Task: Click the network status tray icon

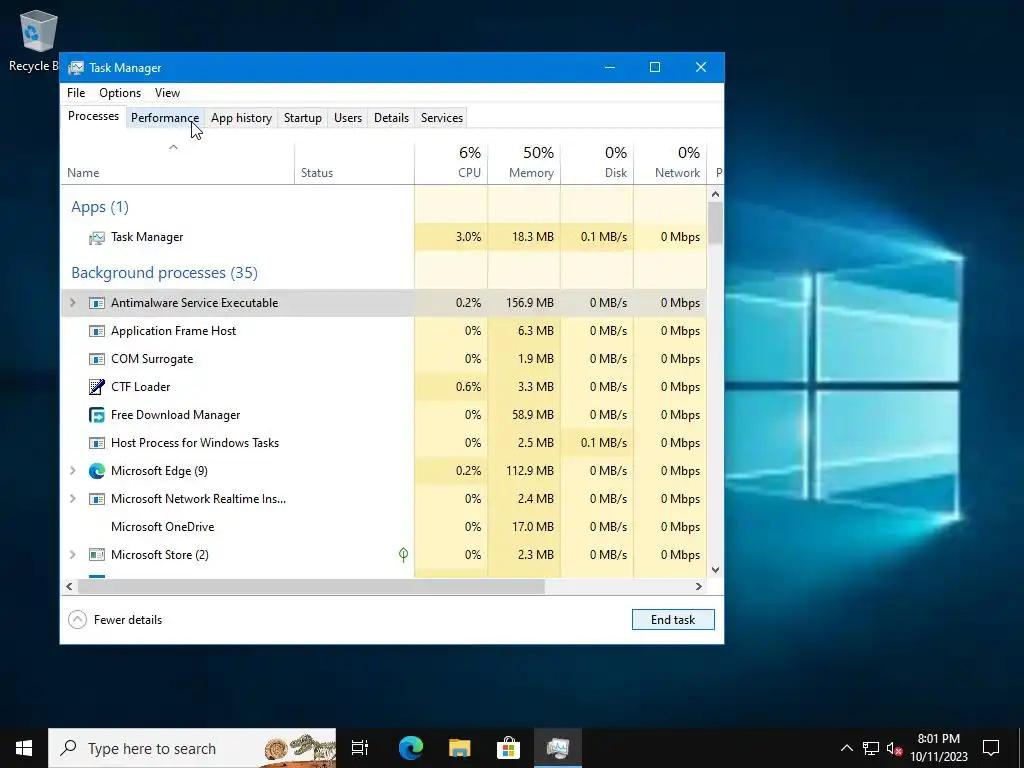Action: coord(871,748)
